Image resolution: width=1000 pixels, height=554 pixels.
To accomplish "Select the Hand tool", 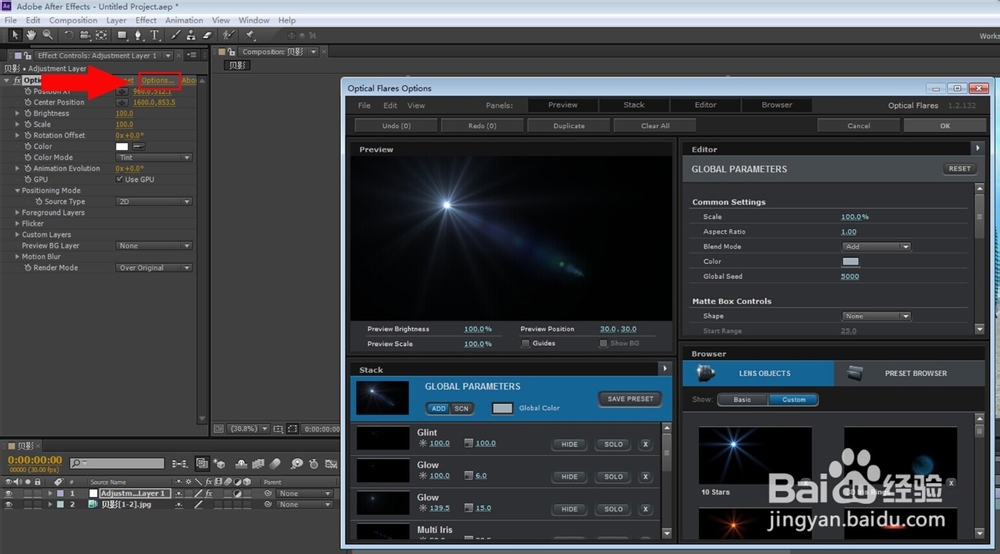I will (x=31, y=35).
